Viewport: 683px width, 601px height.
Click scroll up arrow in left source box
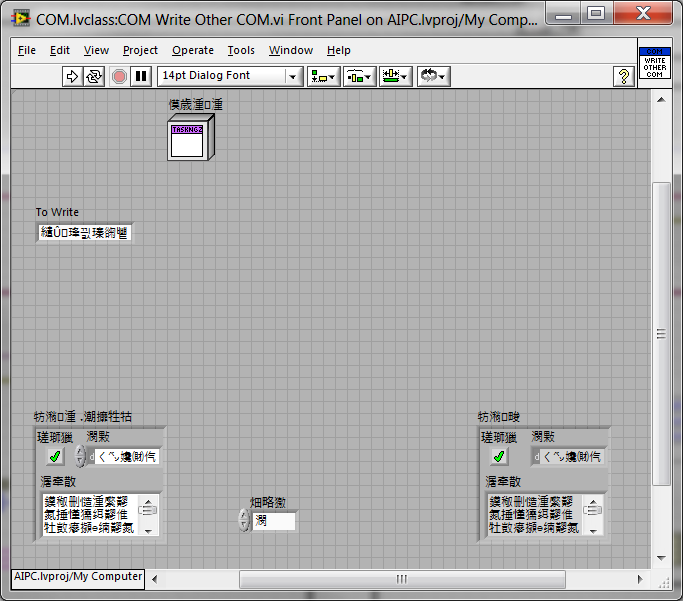point(148,501)
